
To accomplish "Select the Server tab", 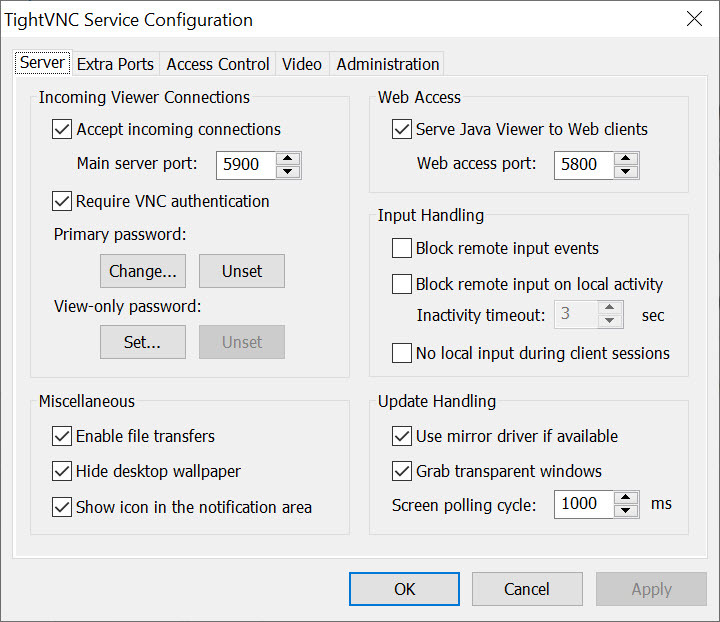I will (42, 62).
